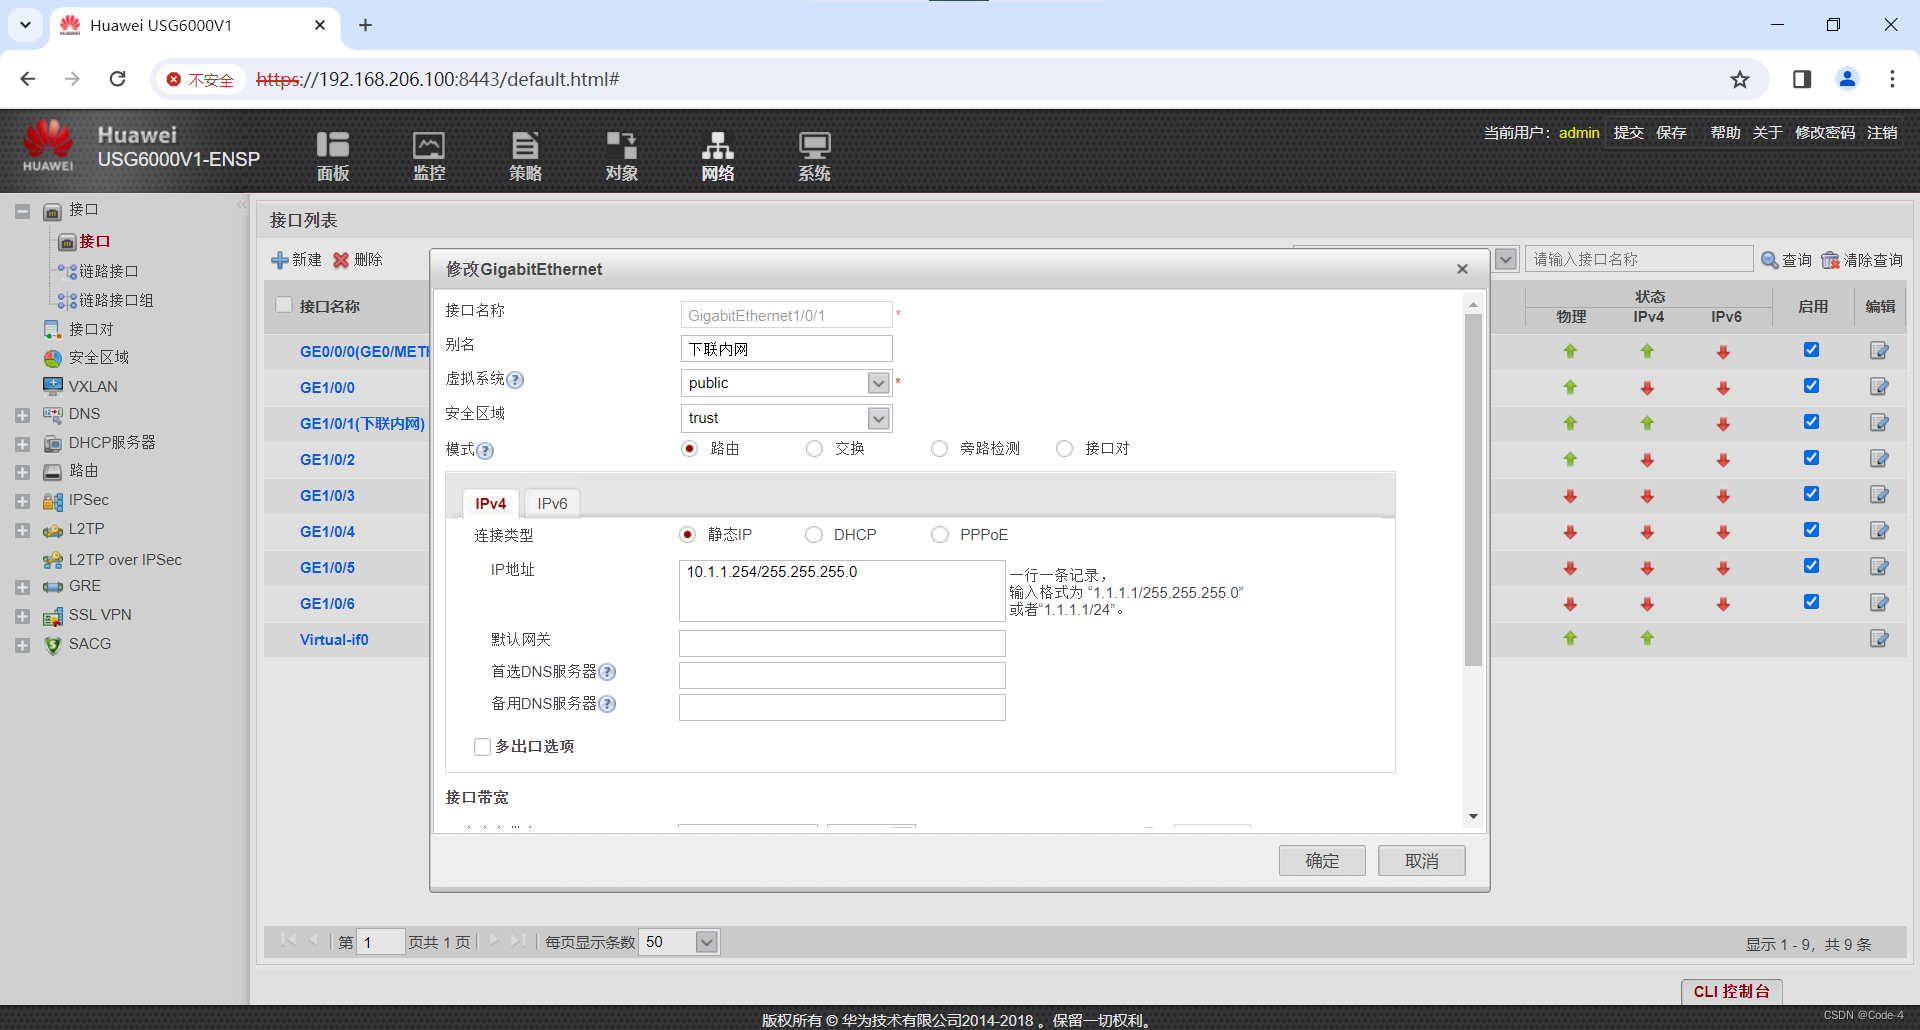Click the 请输入接口名称 search field

pyautogui.click(x=1638, y=259)
